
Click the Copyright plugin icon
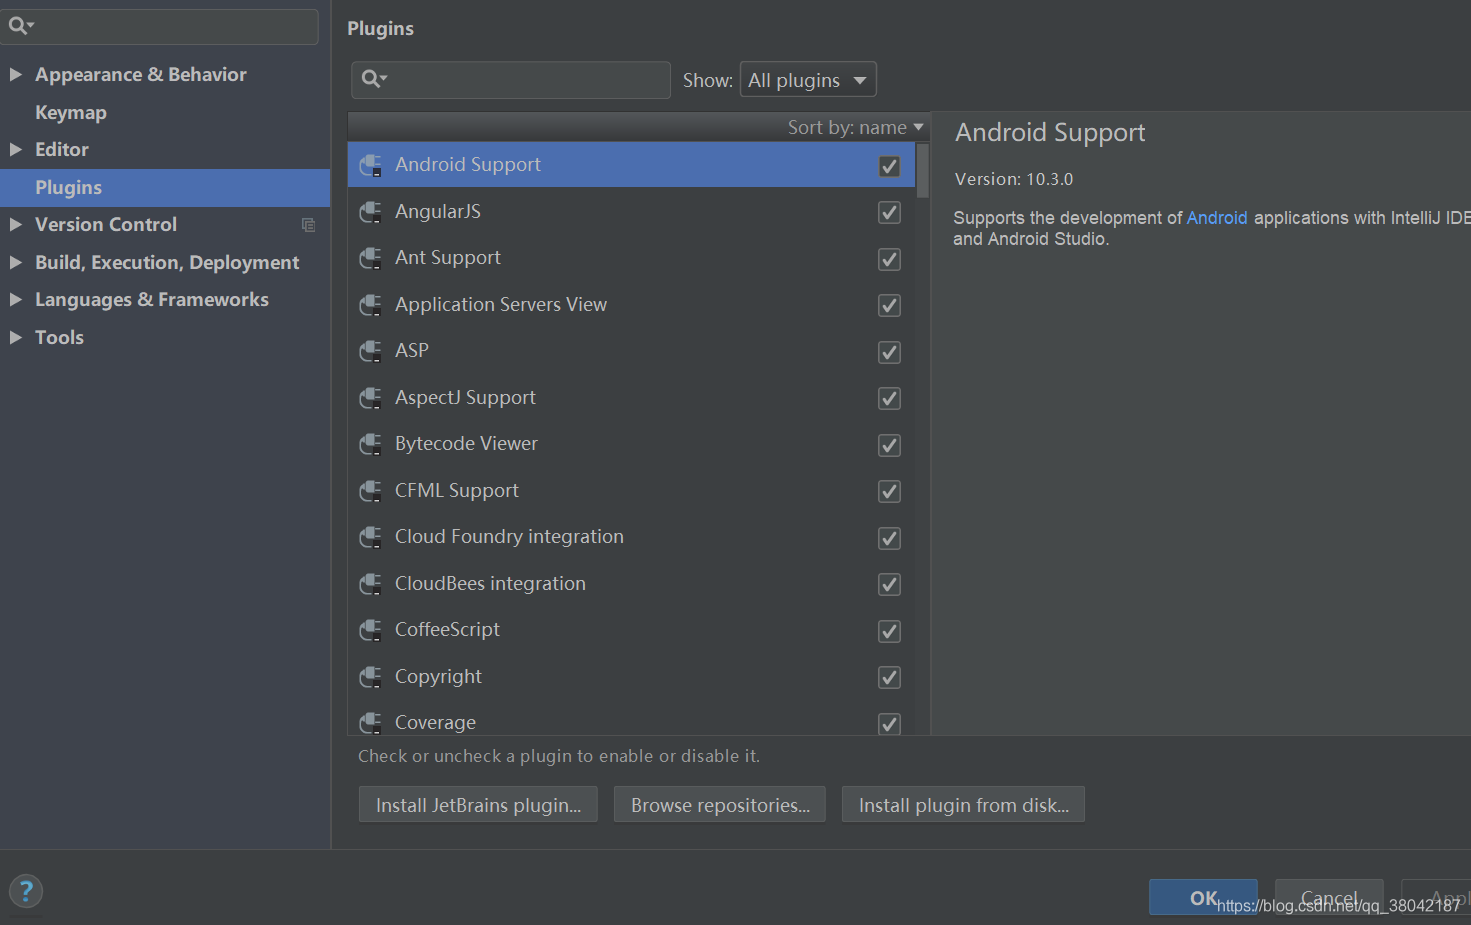(x=370, y=677)
